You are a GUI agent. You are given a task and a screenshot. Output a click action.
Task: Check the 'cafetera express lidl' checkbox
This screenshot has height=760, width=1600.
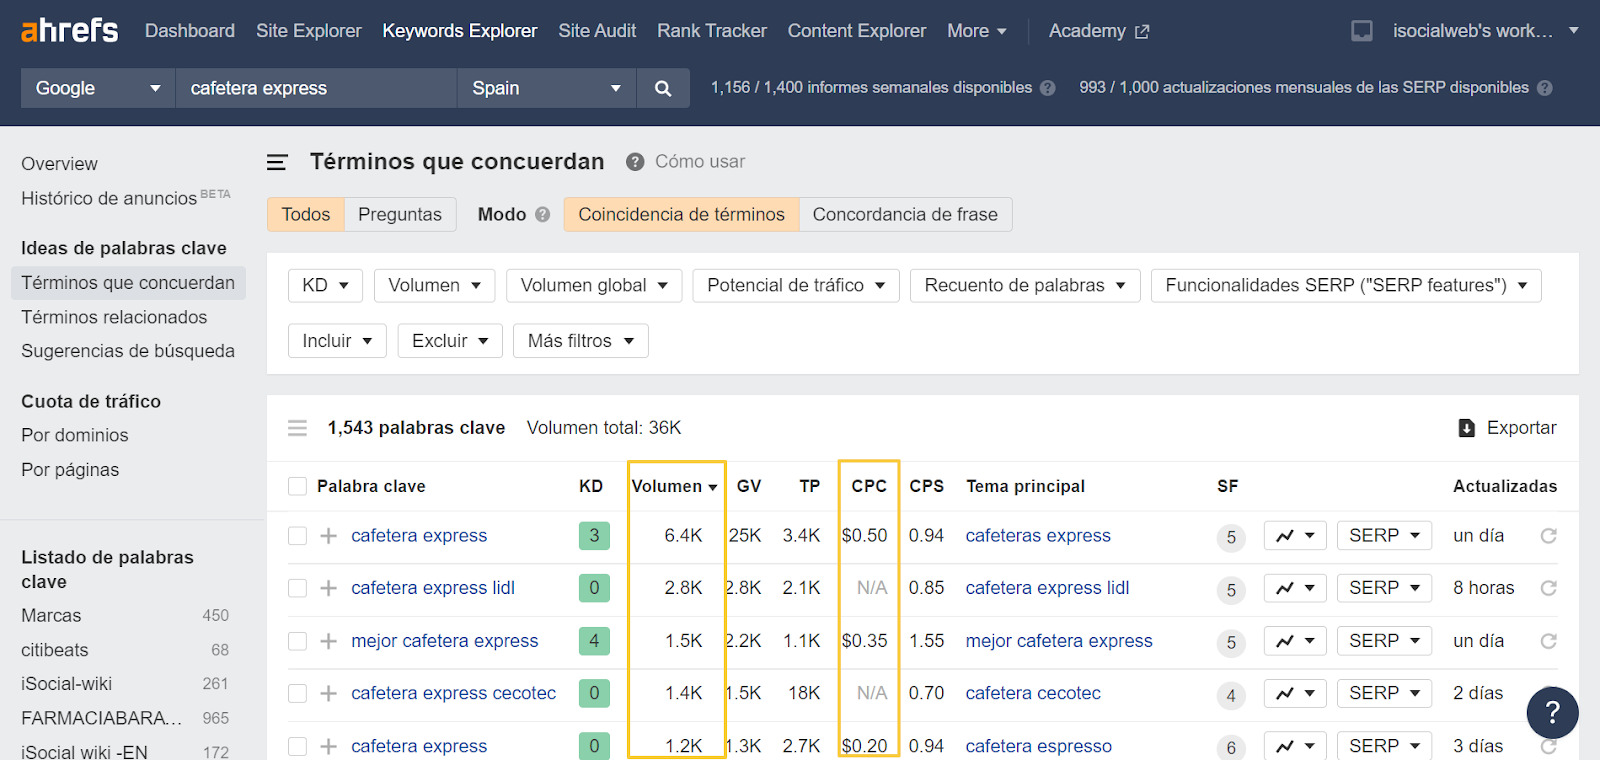click(x=297, y=588)
